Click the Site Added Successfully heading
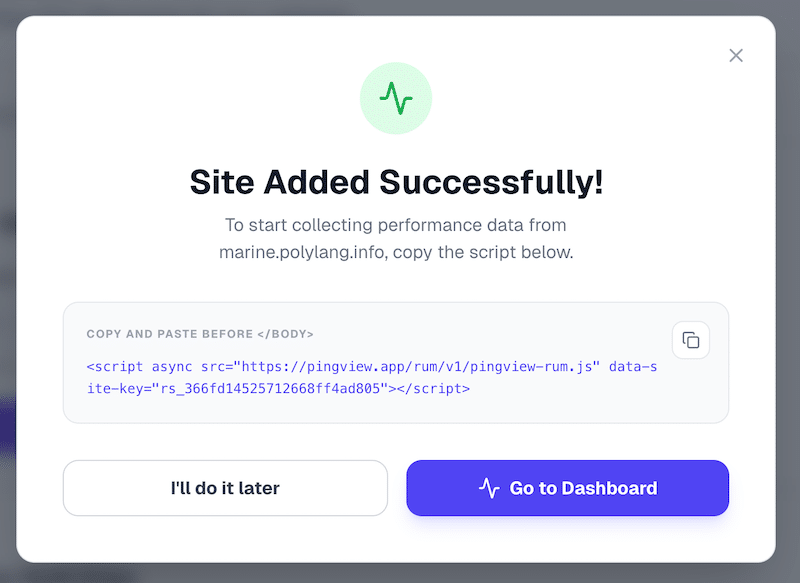Viewport: 800px width, 583px height. pyautogui.click(x=396, y=182)
